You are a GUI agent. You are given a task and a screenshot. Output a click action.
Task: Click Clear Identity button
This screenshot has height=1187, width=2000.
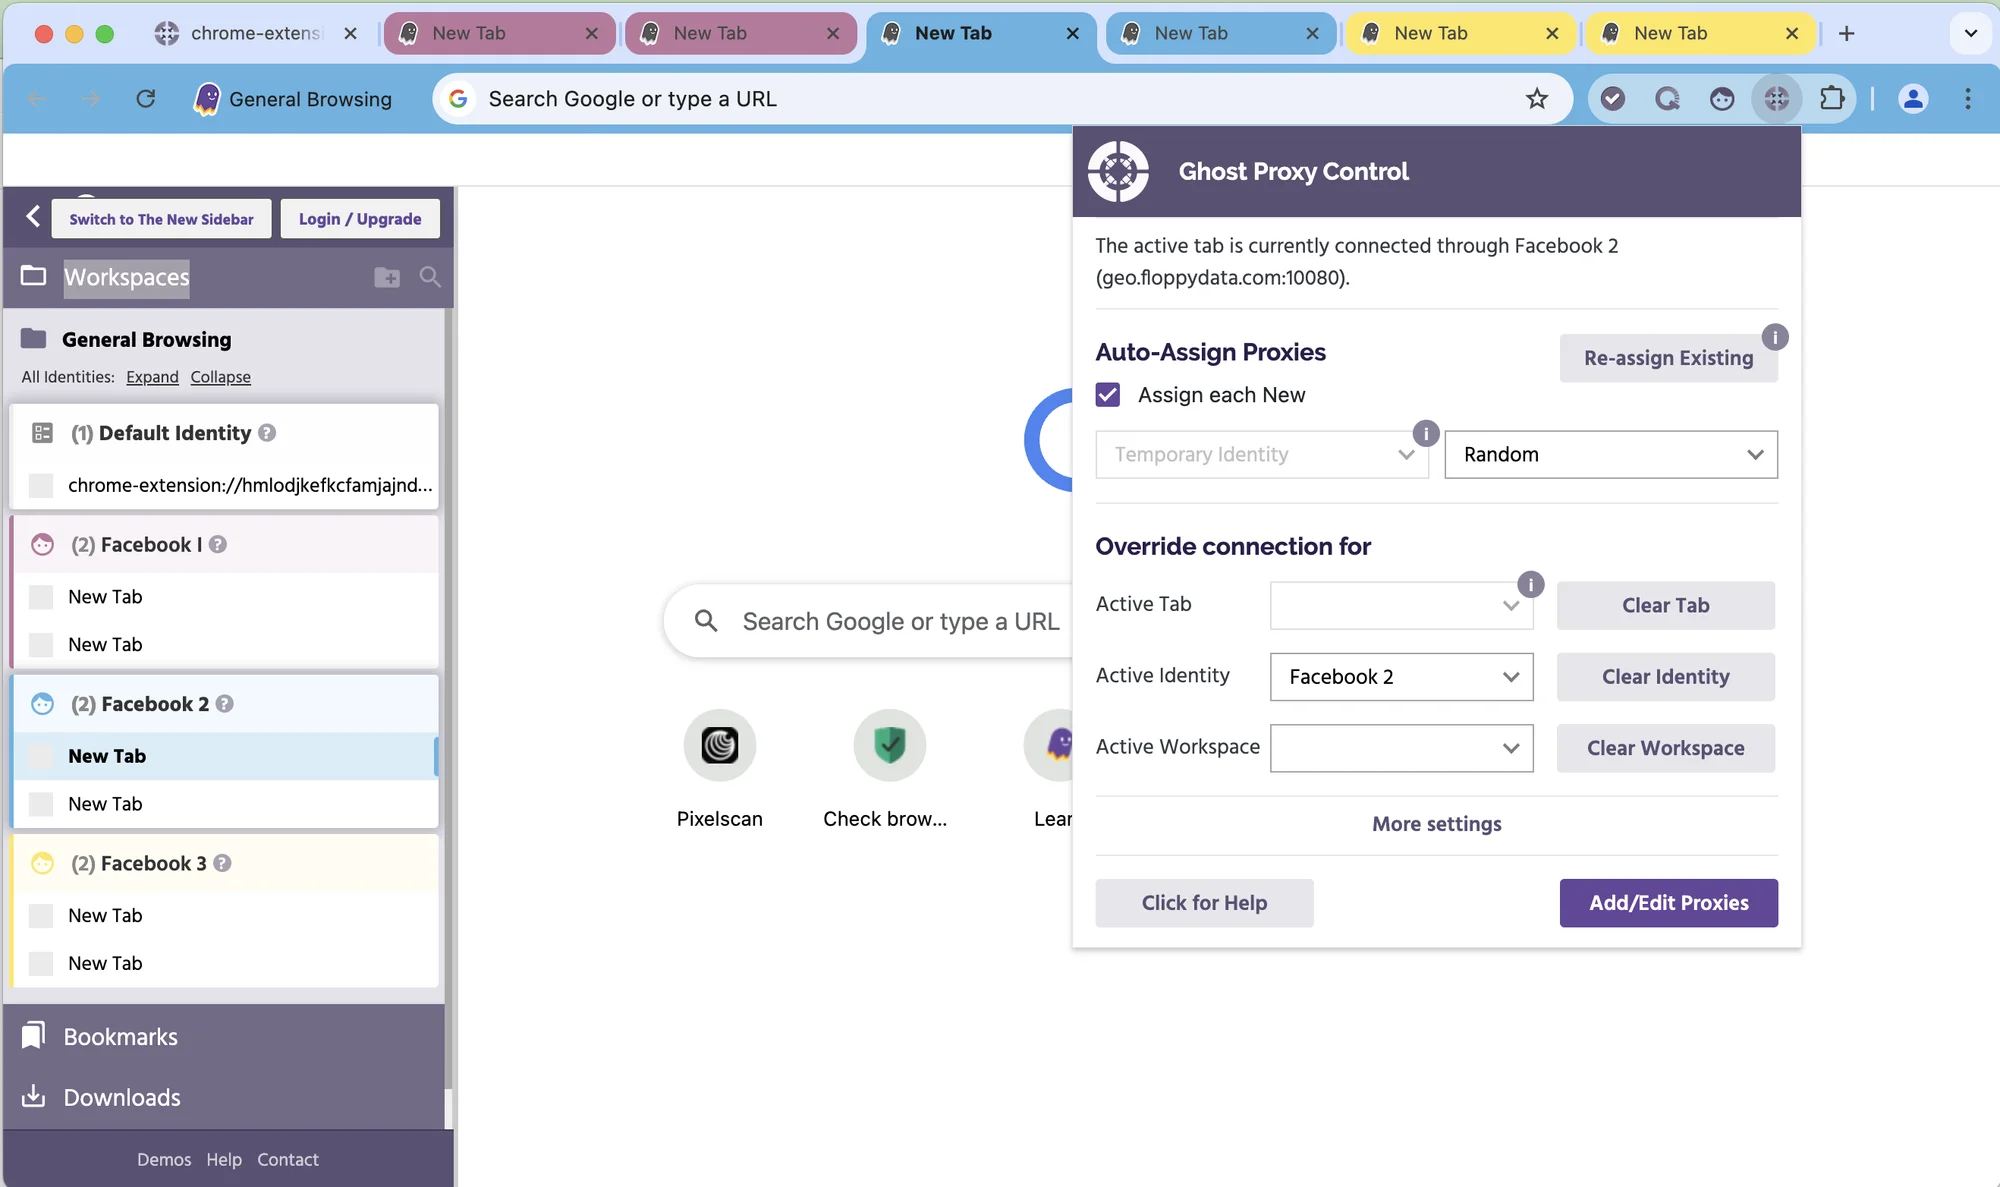[1665, 677]
